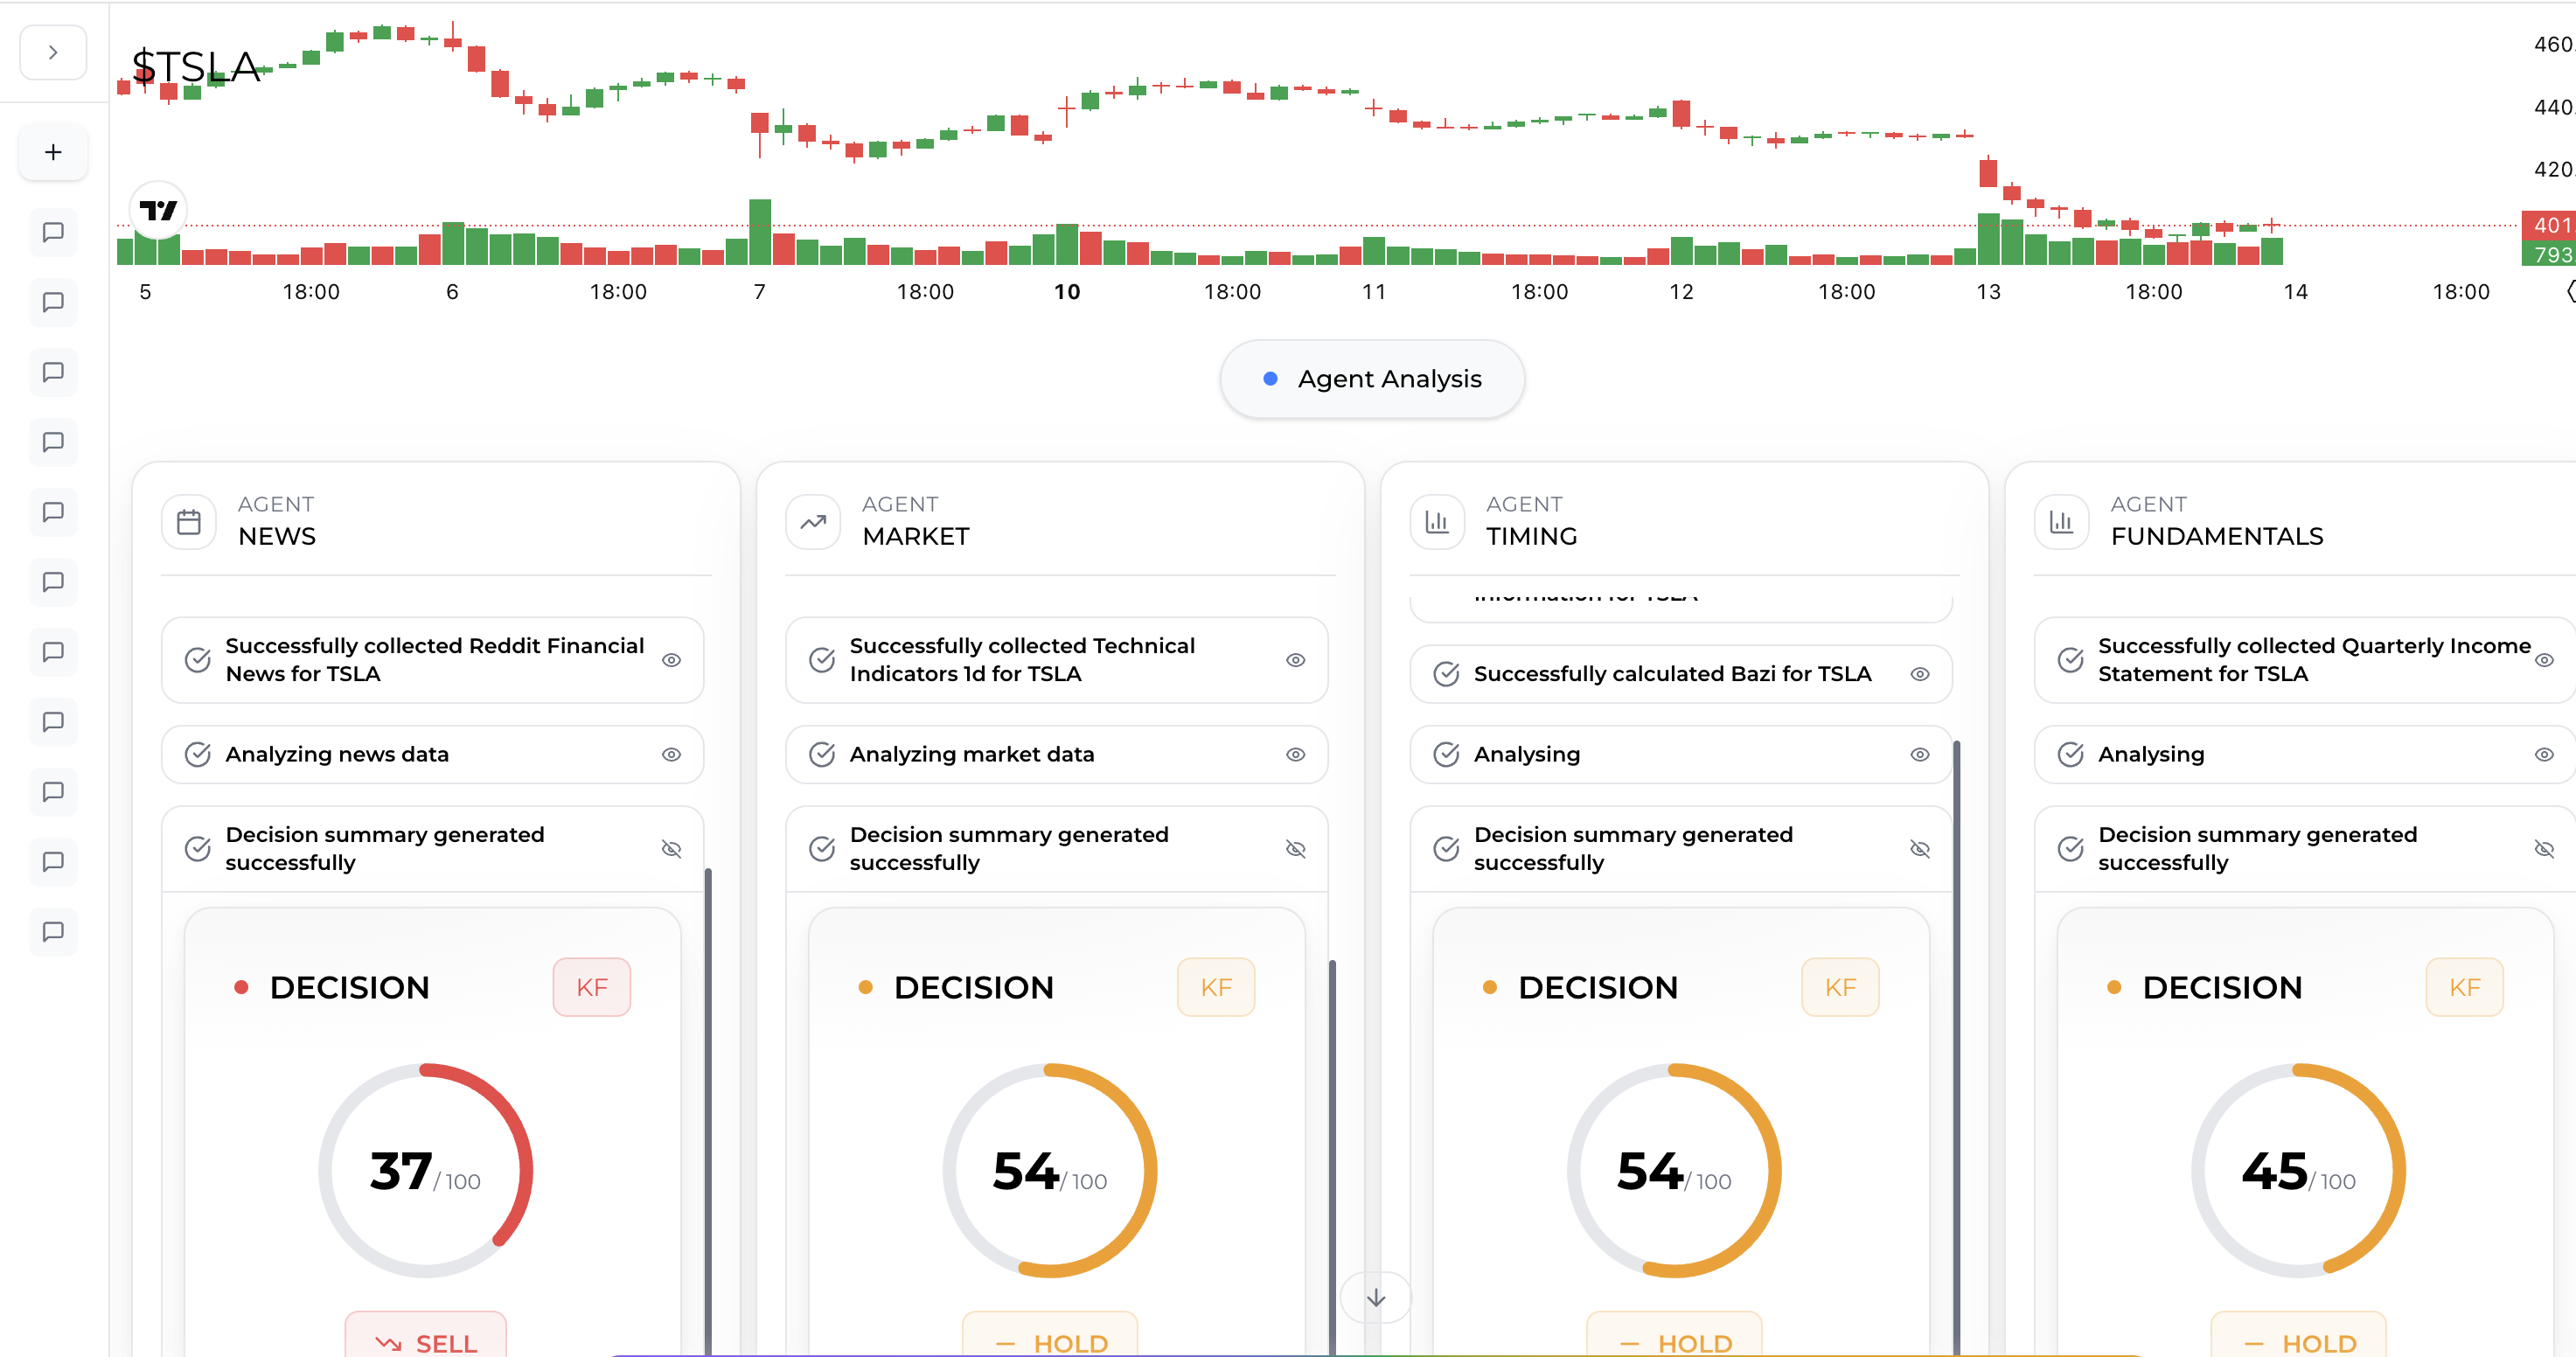Click the trend-line icon on the Agent Market card

[x=813, y=521]
